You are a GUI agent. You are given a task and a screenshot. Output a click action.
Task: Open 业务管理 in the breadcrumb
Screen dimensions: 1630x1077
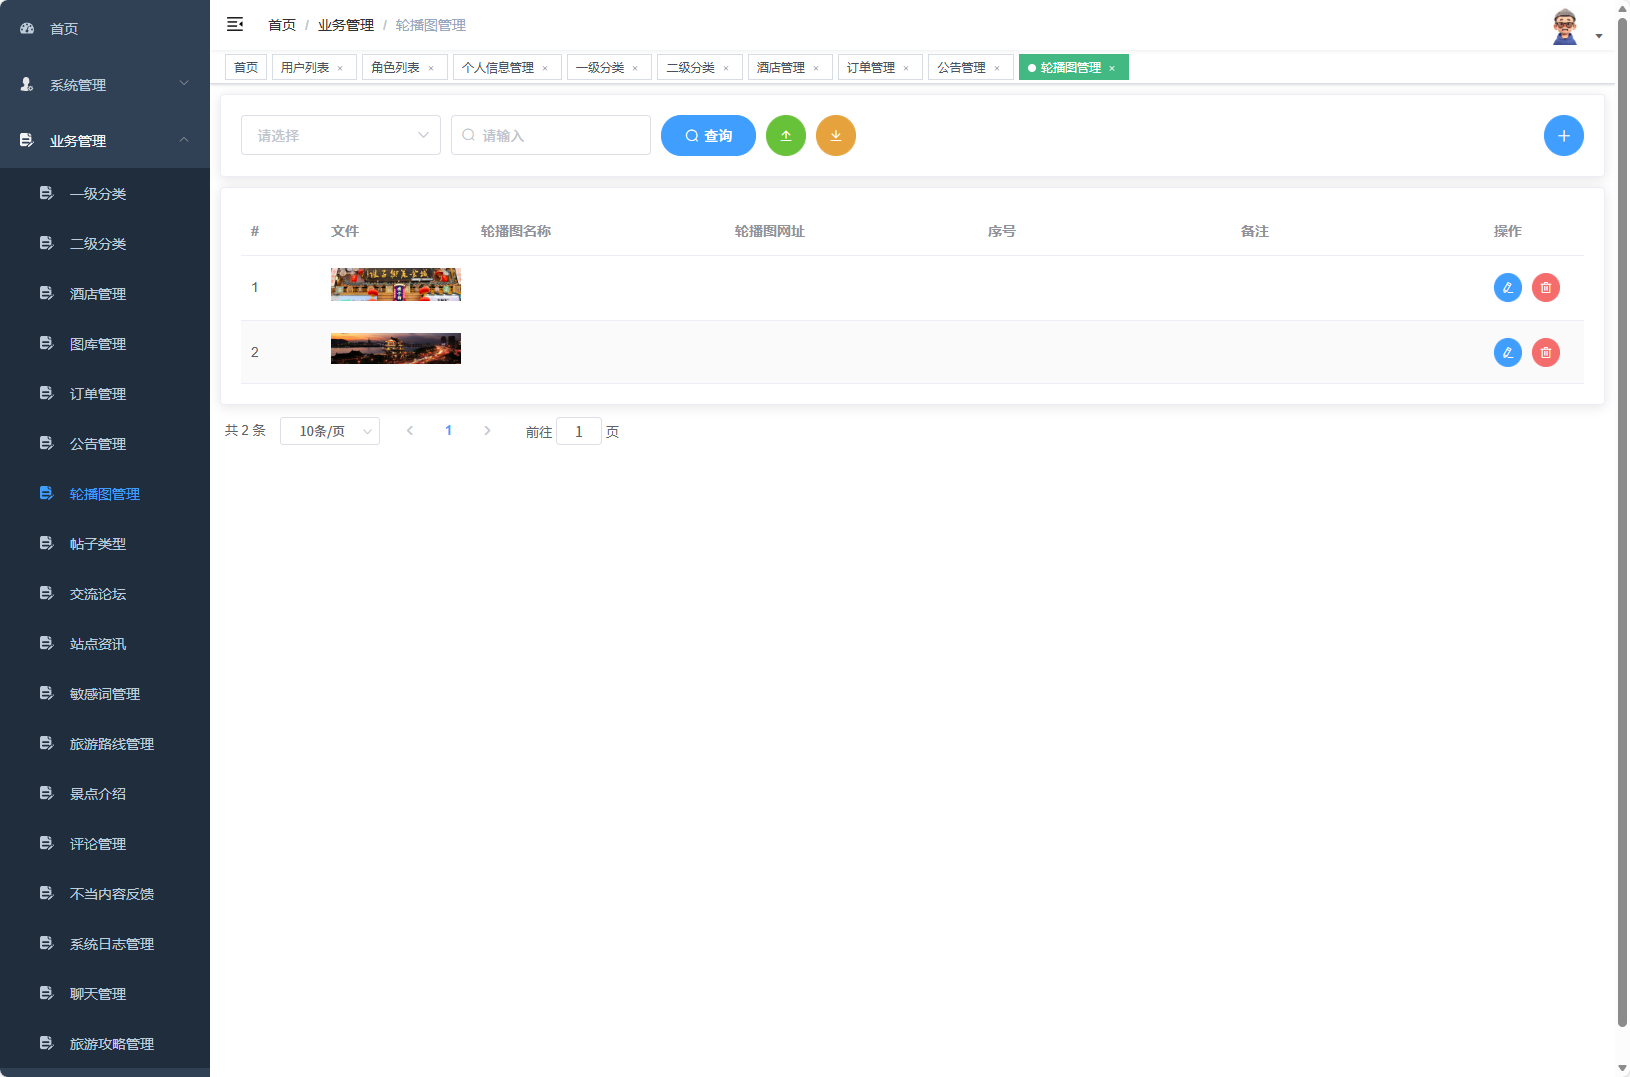pos(345,24)
